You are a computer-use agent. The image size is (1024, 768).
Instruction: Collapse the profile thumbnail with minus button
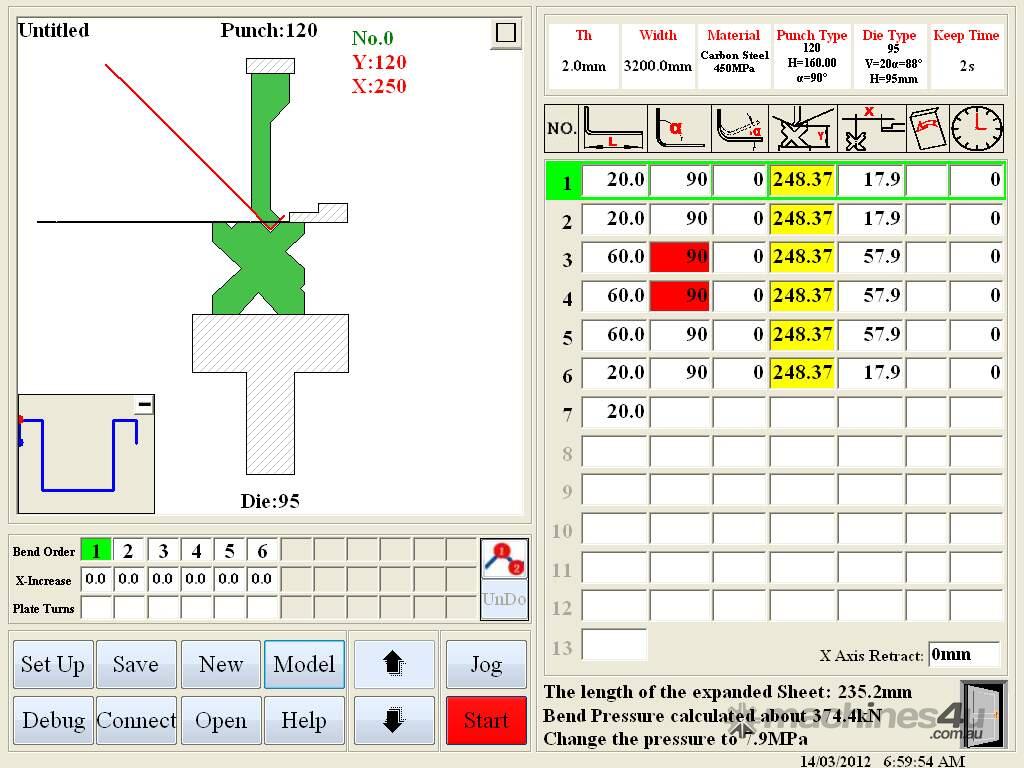point(144,404)
